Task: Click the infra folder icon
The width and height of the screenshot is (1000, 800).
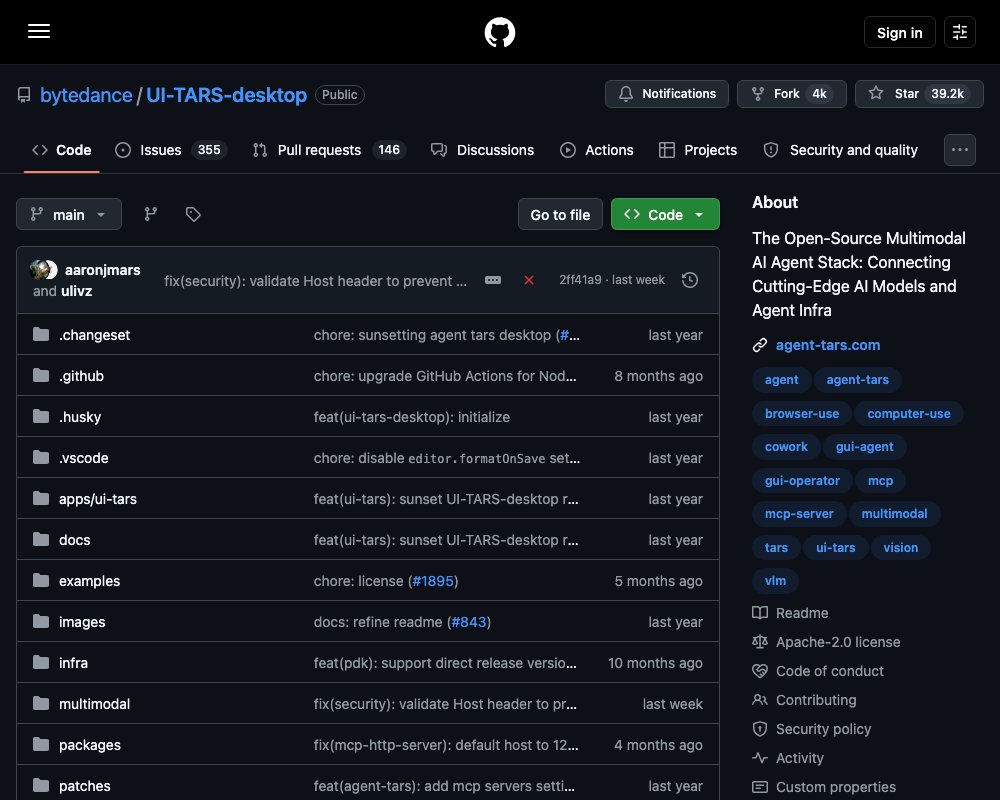Action: (41, 662)
